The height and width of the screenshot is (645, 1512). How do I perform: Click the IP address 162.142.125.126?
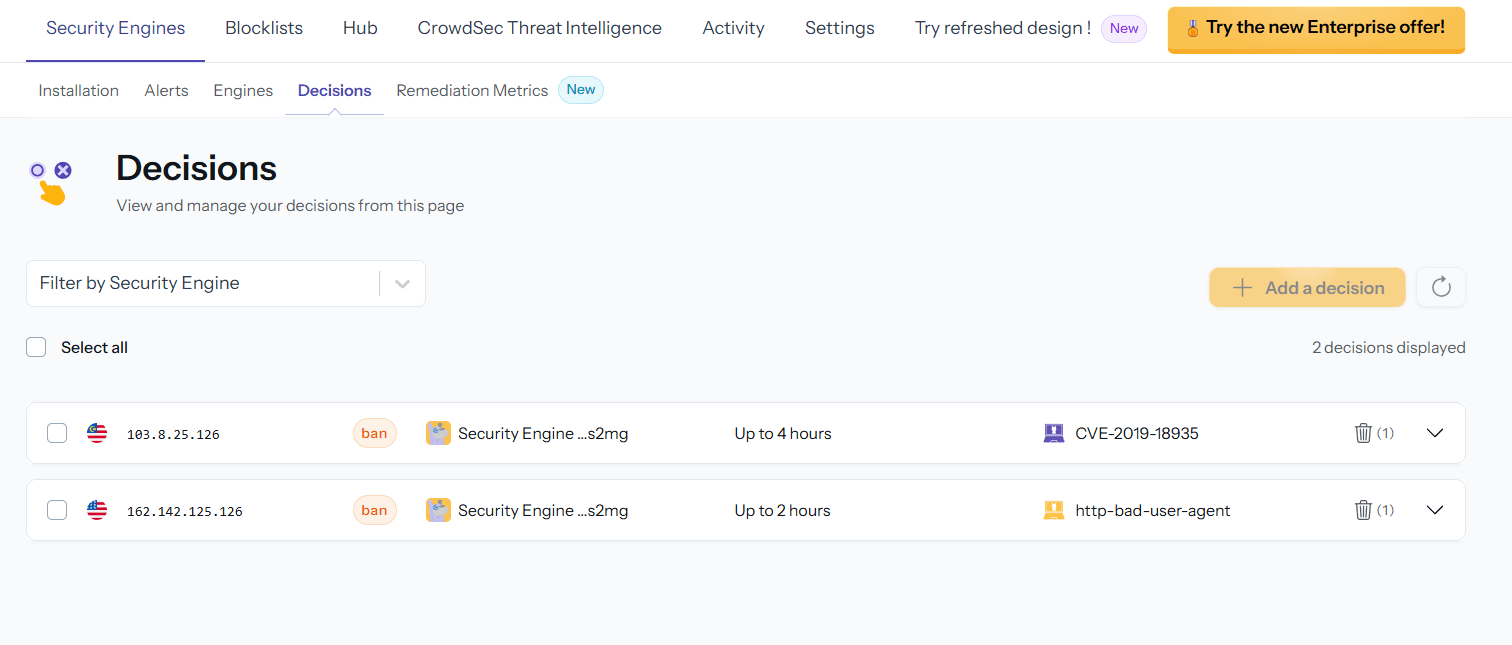185,511
